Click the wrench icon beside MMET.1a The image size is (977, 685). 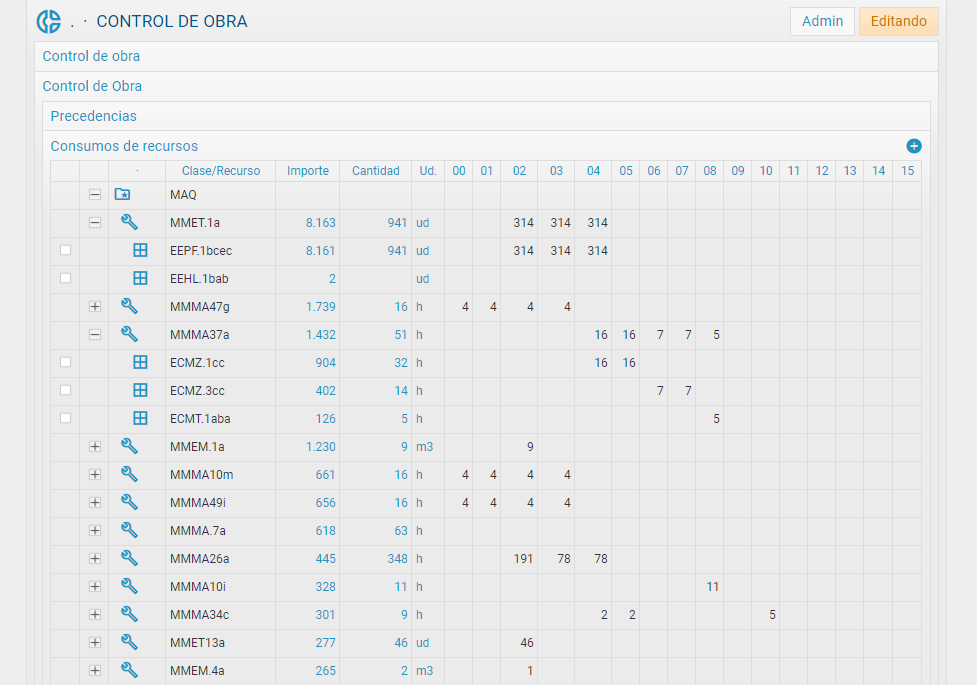click(129, 222)
